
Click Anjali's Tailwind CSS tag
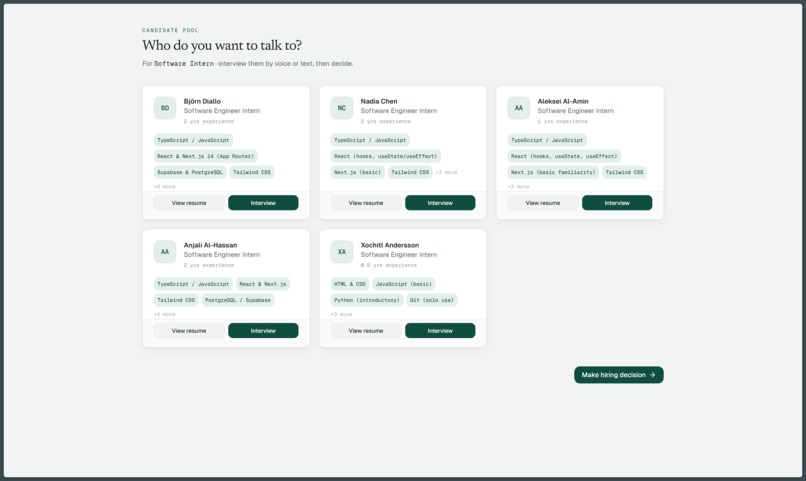click(176, 300)
